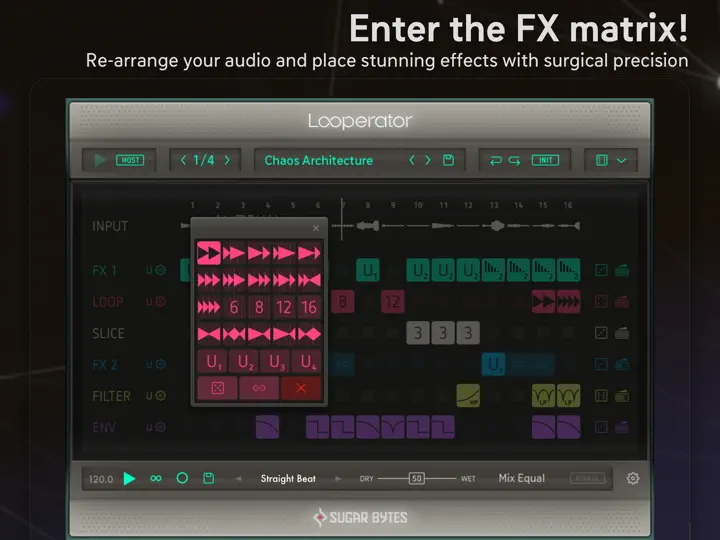Image resolution: width=720 pixels, height=540 pixels.
Task: Click the second looping arrow beside INIT
Action: [x=514, y=161]
